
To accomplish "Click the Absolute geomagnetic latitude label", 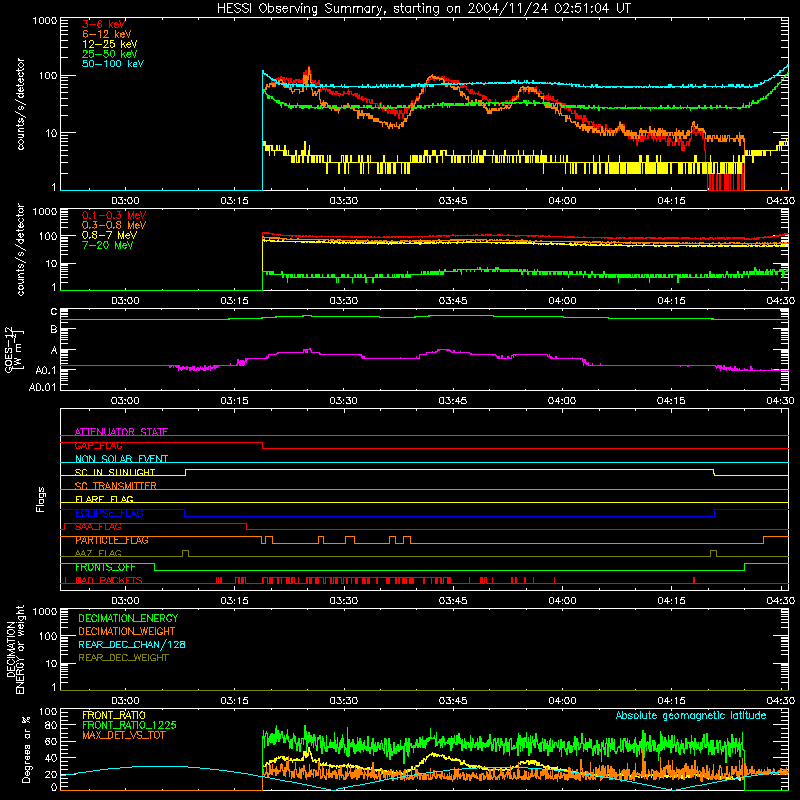I will pyautogui.click(x=691, y=716).
